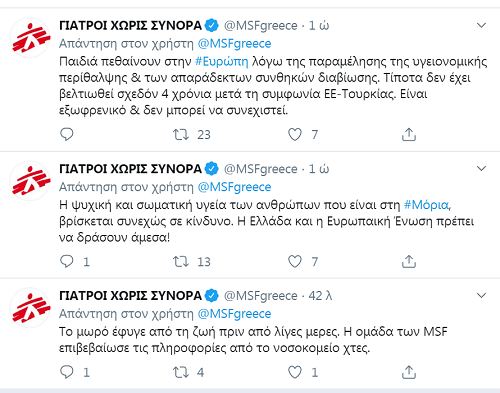
Task: Open the #Μόρια hashtag link
Action: (x=426, y=205)
